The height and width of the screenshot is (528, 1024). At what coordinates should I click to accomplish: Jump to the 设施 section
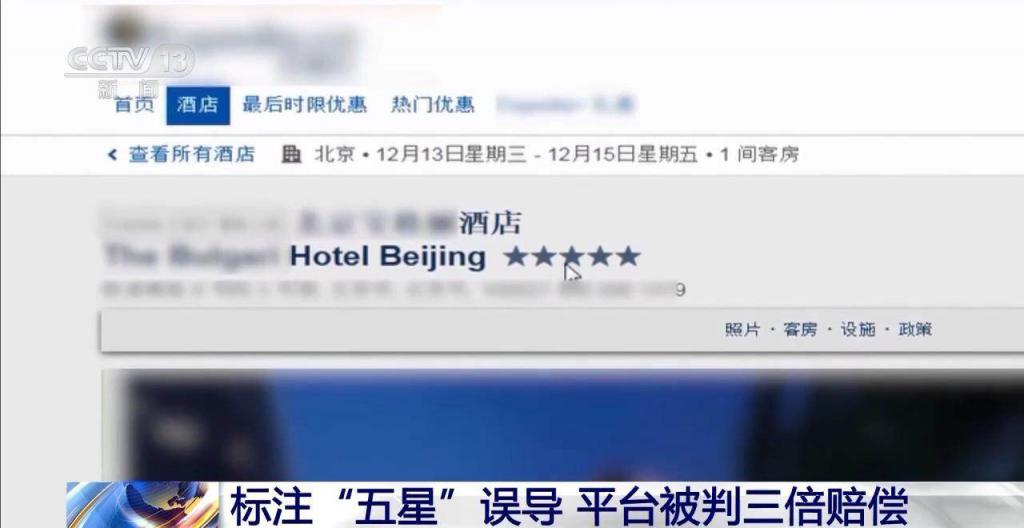857,329
